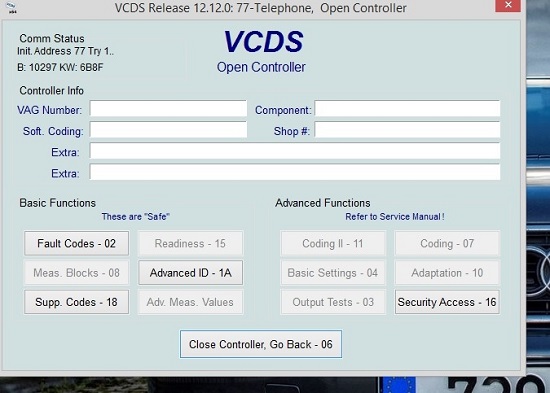The height and width of the screenshot is (393, 550).
Task: Click the Basic Settings - 04 button
Action: pyautogui.click(x=333, y=273)
